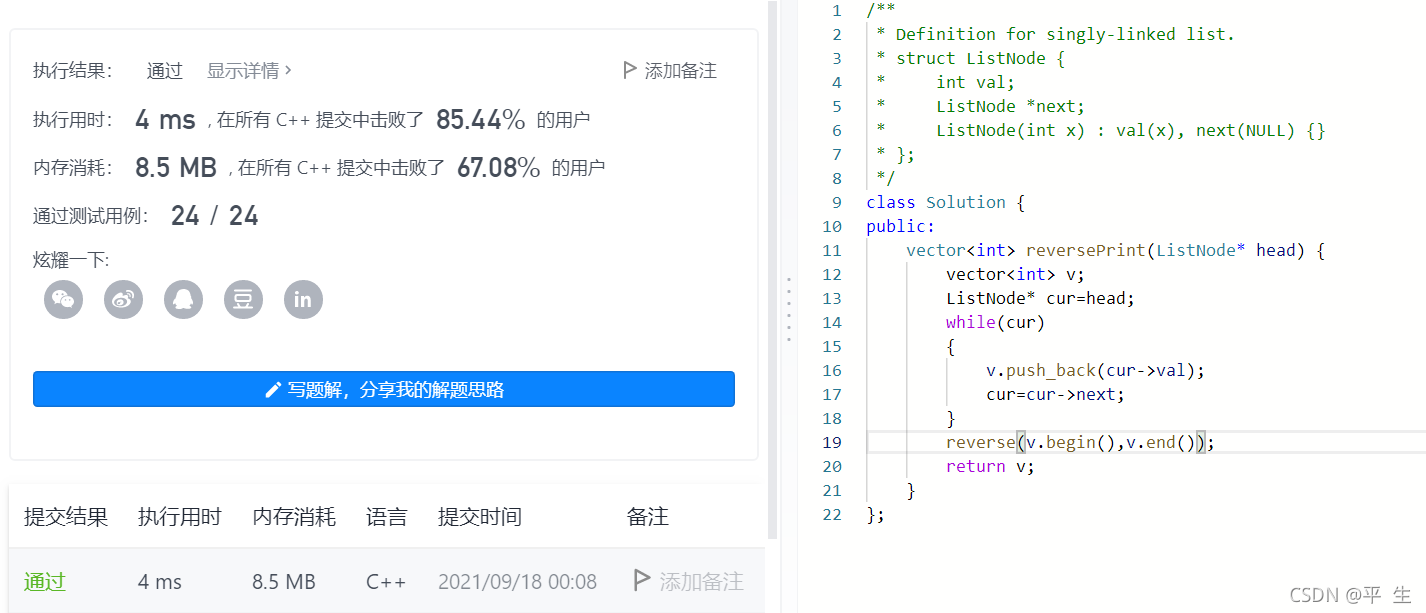Click 8.5 MB cell in submission row

284,582
